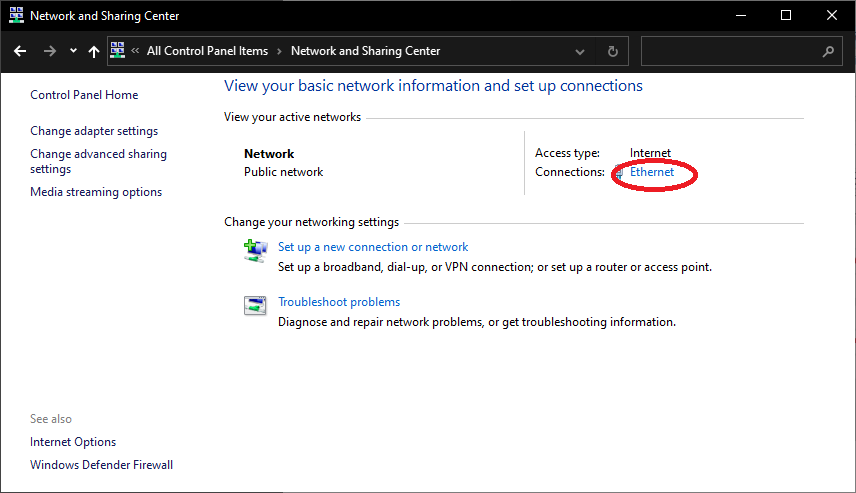Open Change adapter settings
Viewport: 856px width, 493px height.
coord(94,131)
